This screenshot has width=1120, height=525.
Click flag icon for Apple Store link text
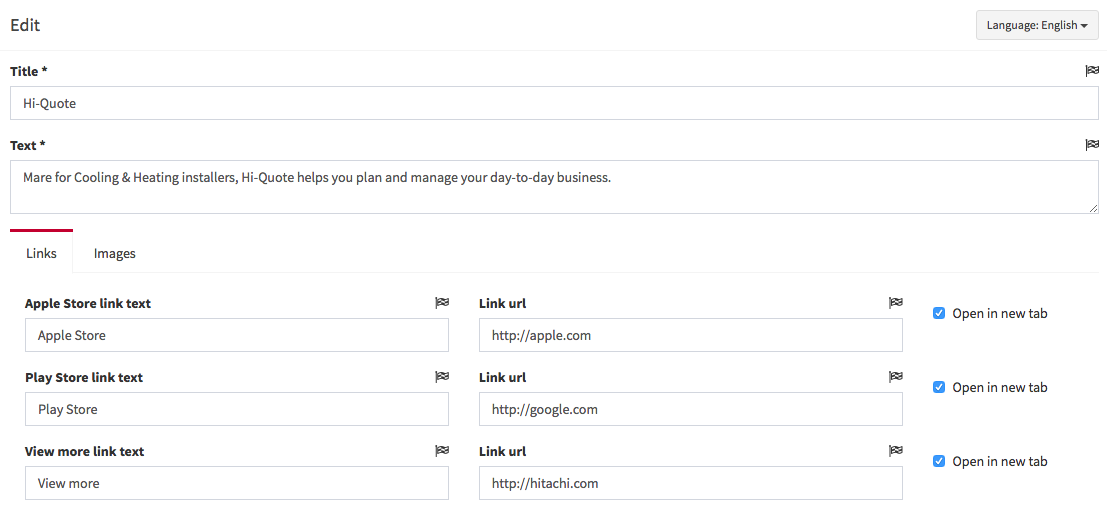[x=442, y=303]
